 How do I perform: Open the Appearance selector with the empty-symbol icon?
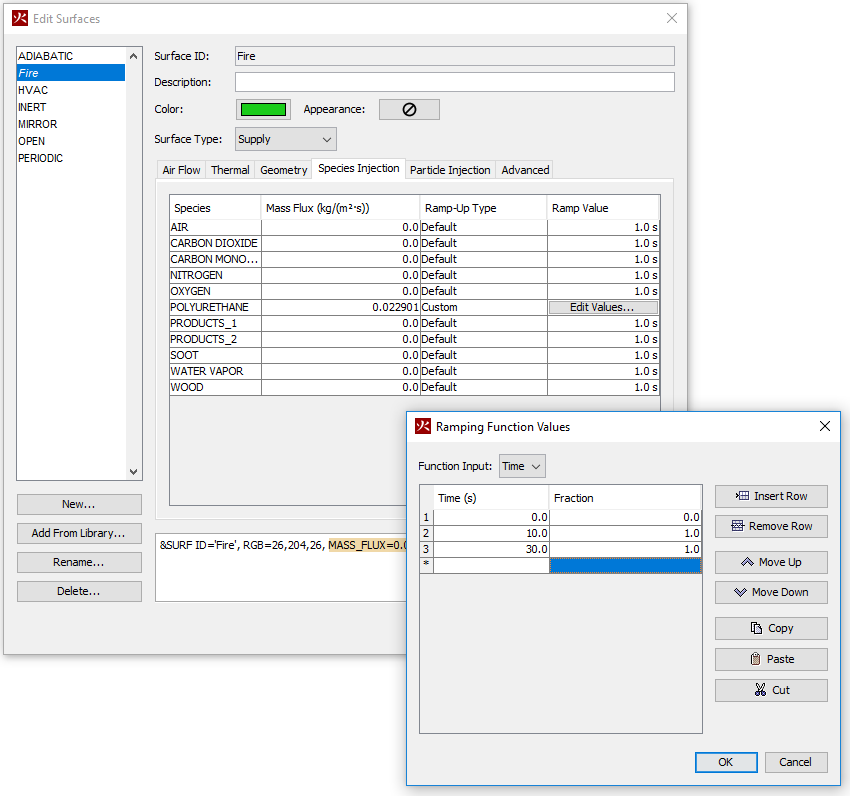(x=409, y=110)
